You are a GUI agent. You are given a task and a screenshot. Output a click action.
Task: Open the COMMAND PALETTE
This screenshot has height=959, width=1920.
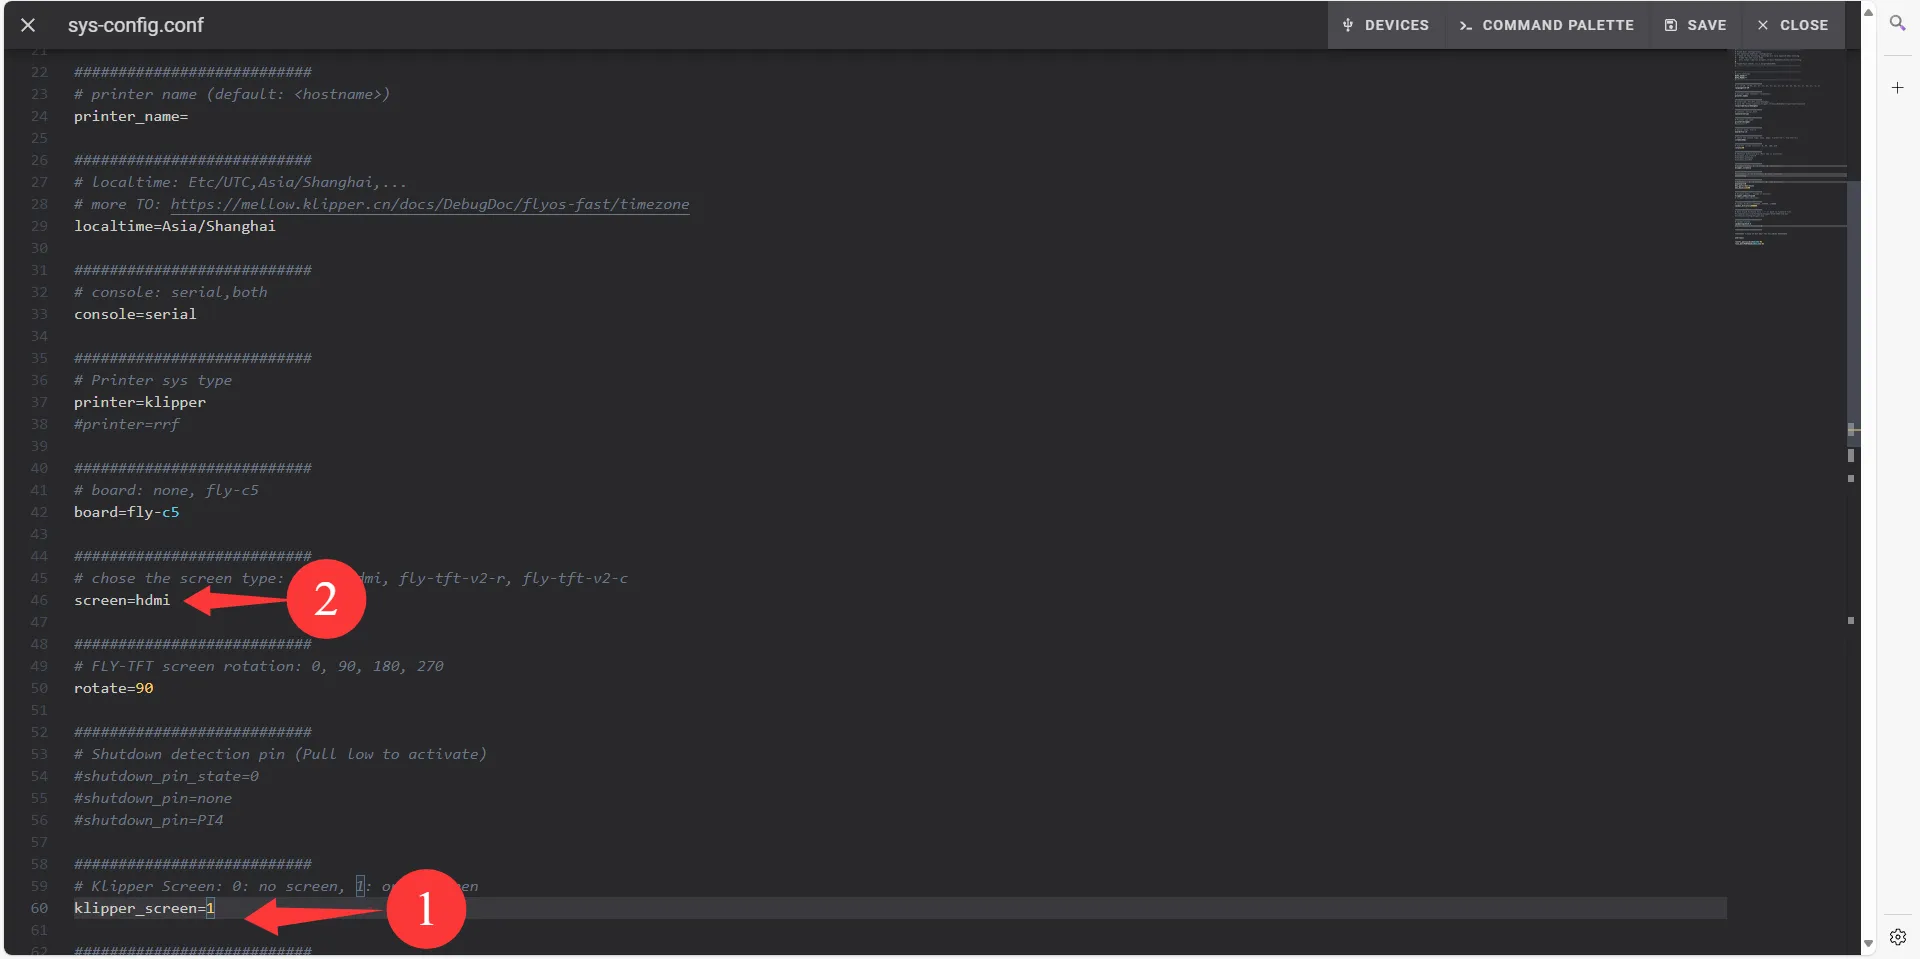(1546, 25)
